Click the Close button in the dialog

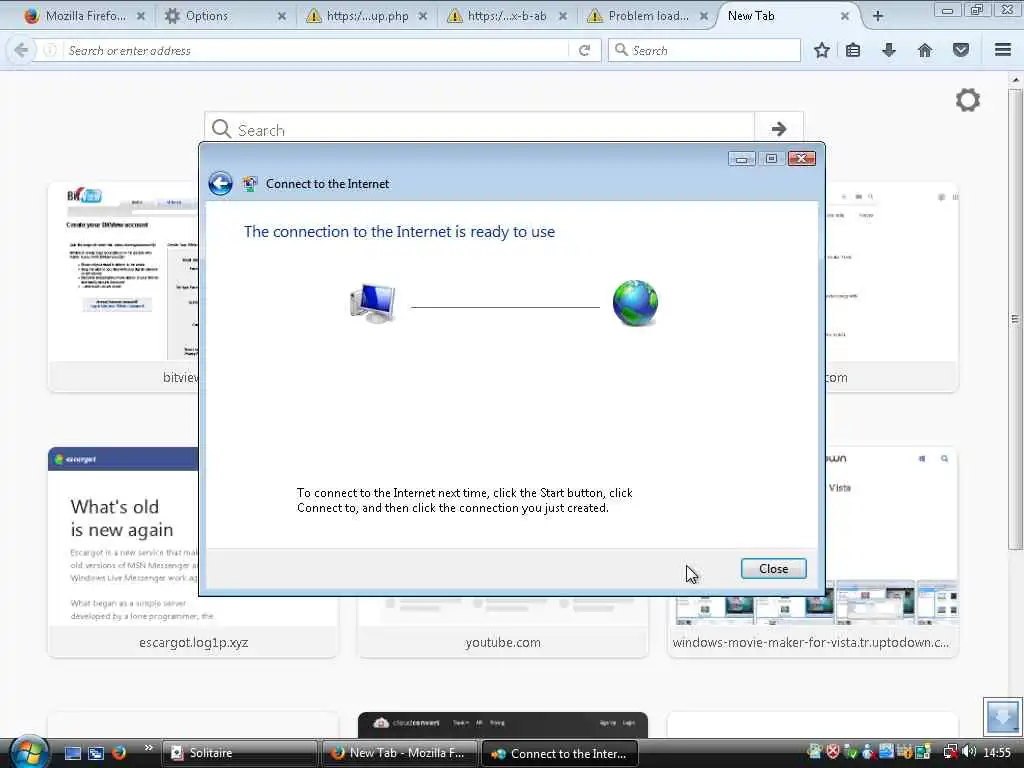coord(773,569)
